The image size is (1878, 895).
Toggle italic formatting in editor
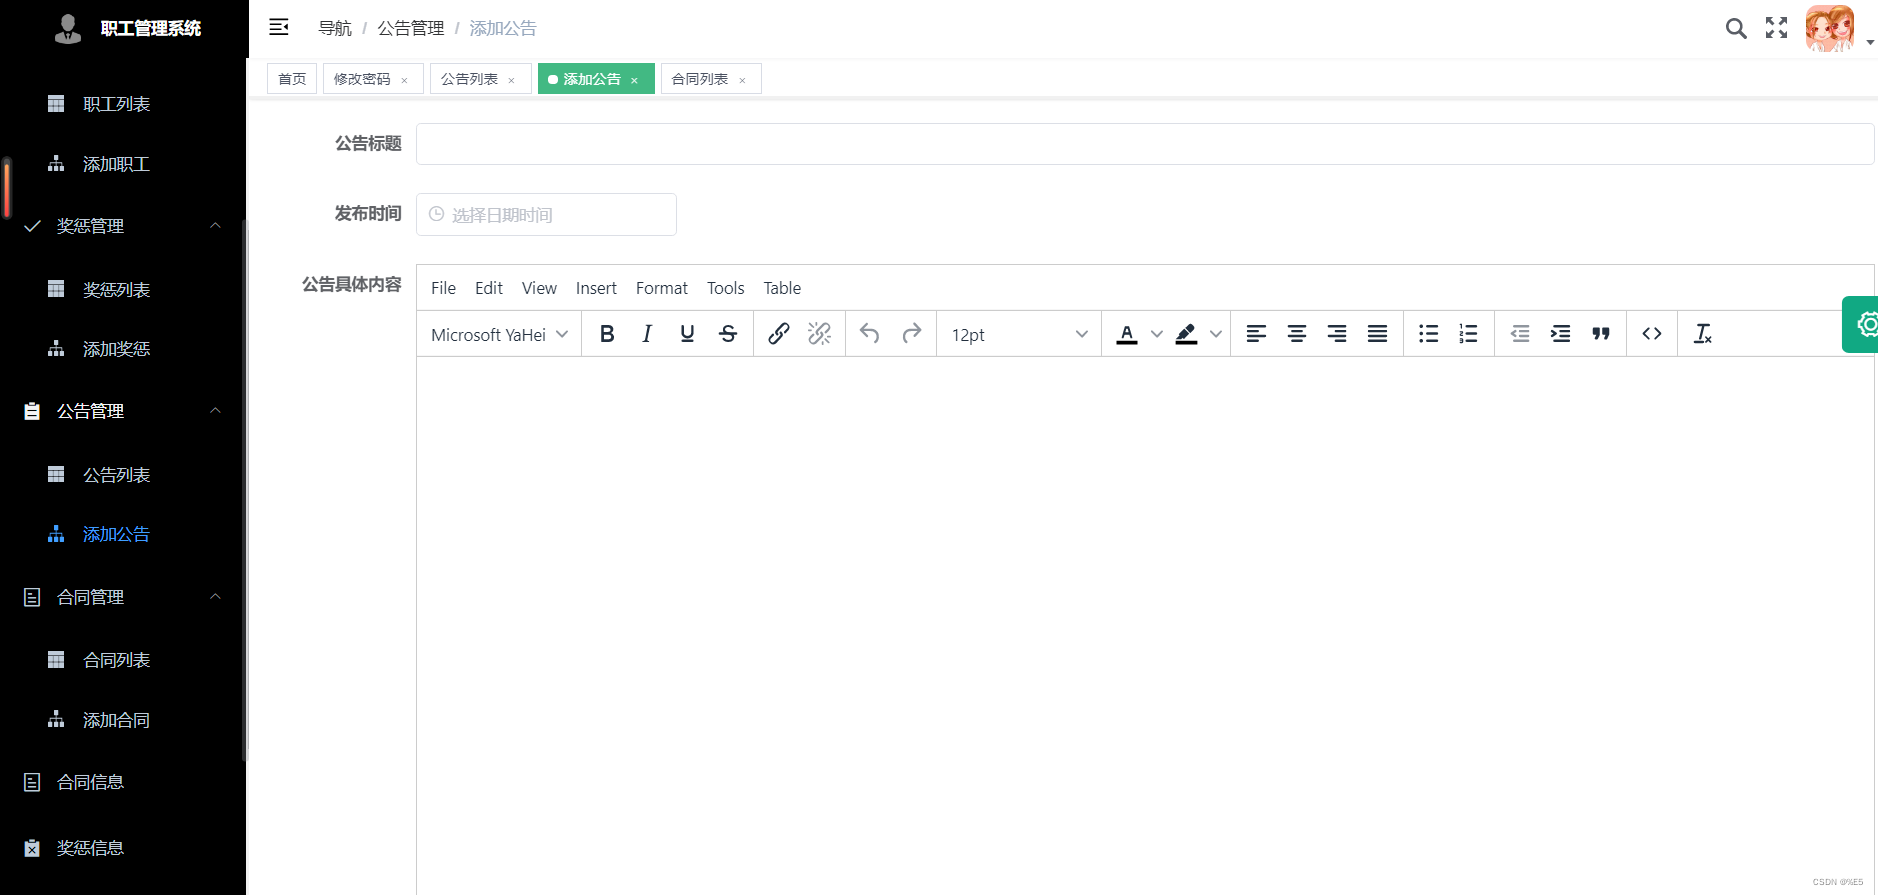(647, 334)
